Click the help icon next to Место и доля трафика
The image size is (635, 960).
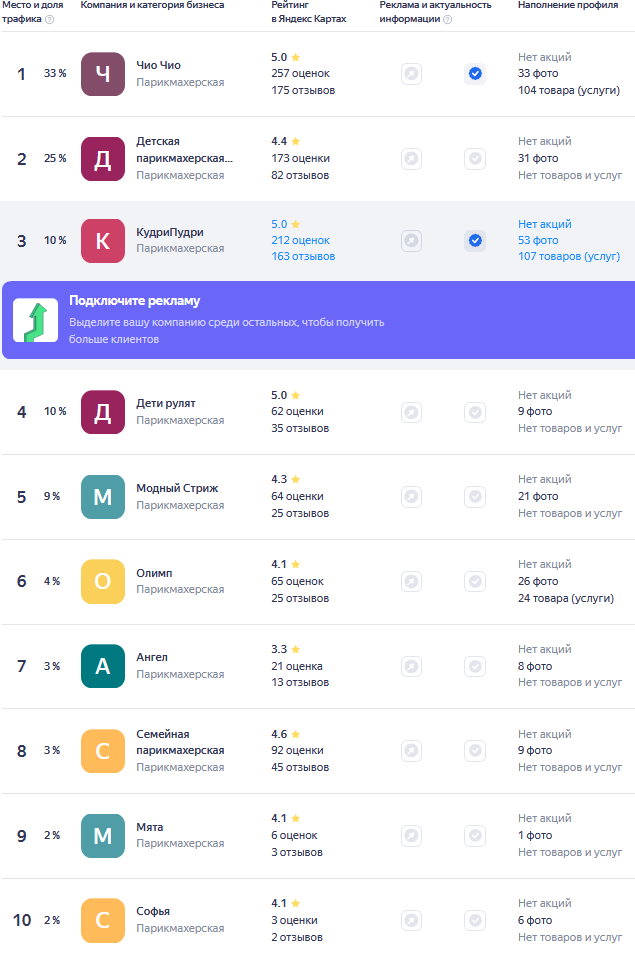pos(50,19)
